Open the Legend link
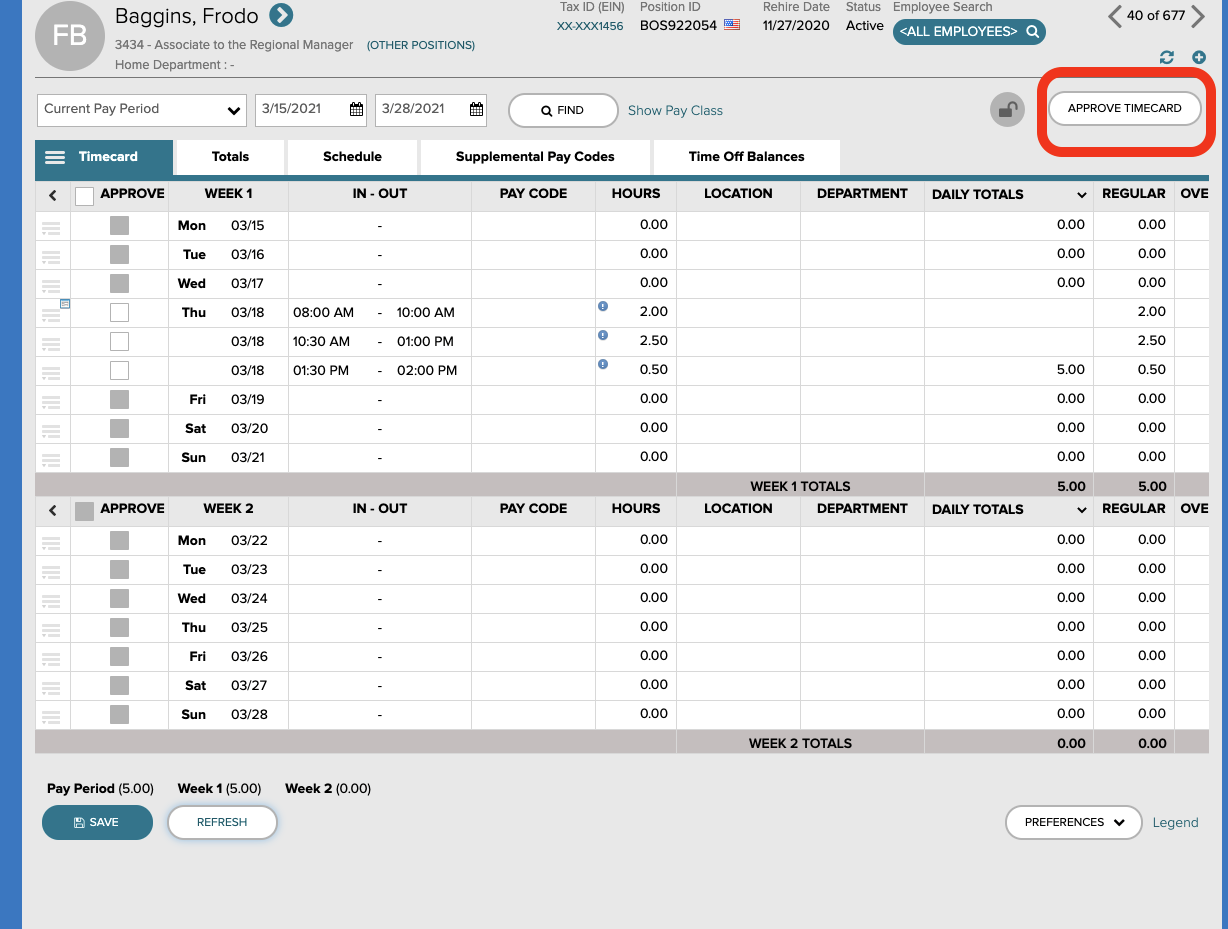The width and height of the screenshot is (1228, 929). click(x=1175, y=823)
